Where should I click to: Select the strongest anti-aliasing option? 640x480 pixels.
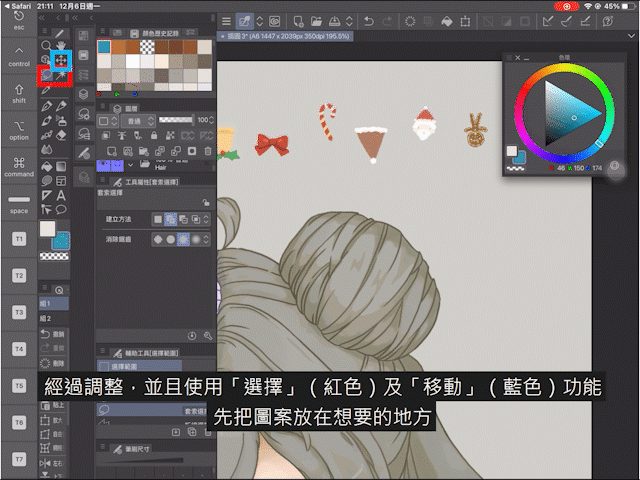196,239
